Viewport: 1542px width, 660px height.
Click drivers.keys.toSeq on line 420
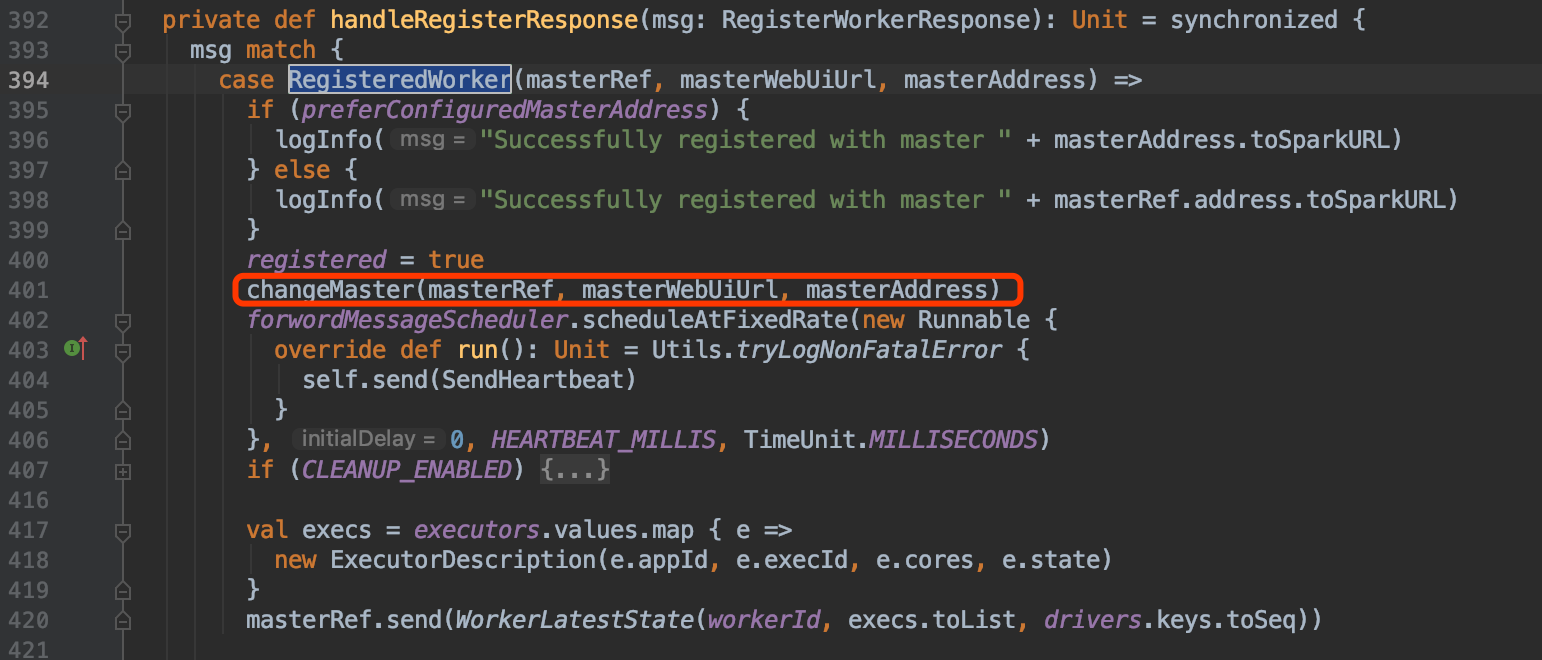1170,621
